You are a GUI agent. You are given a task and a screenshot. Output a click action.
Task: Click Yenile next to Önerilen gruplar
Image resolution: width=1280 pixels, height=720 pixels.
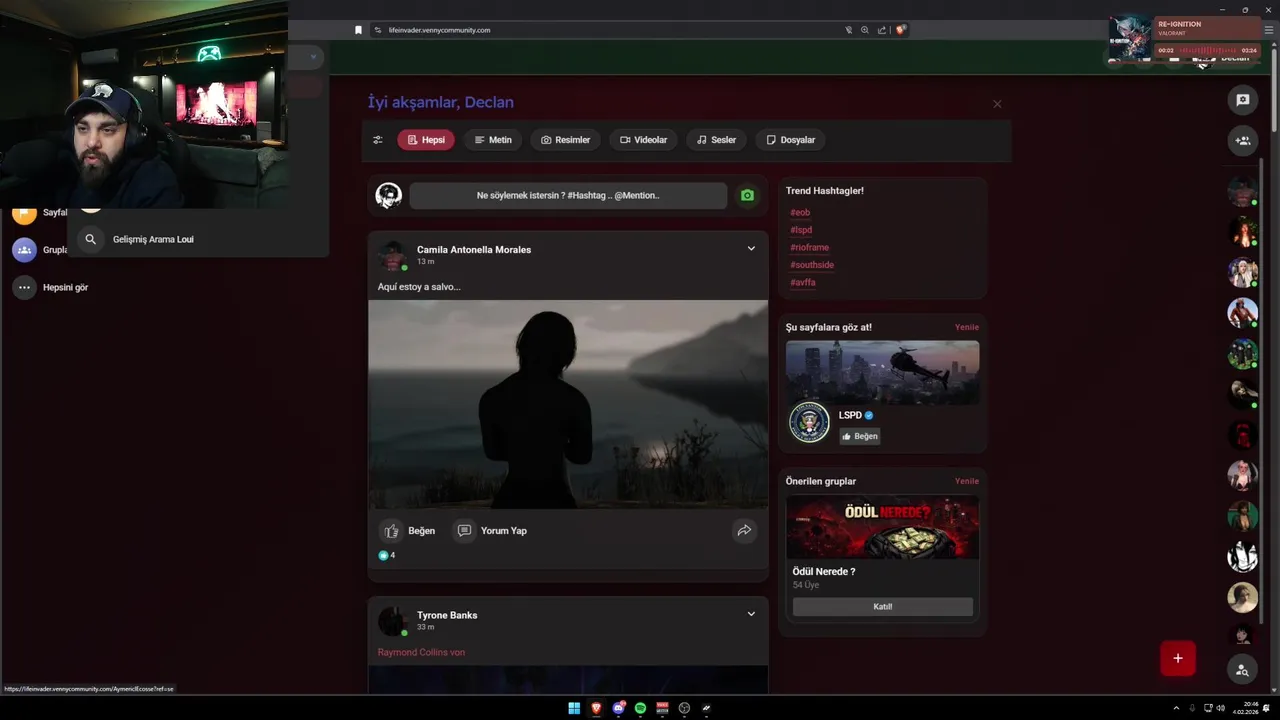coord(967,481)
